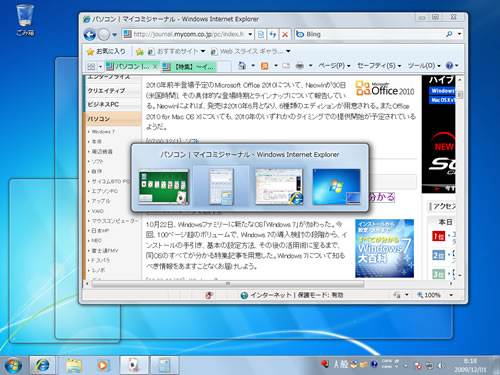Switch to Calculator on the taskbar

[x=164, y=365]
